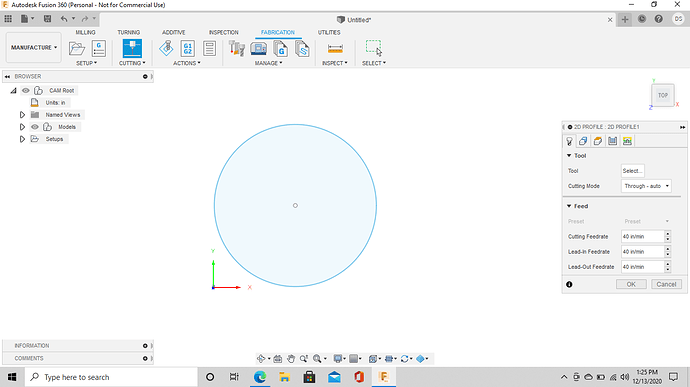Click the Orbit icon in navigation bar
Image resolution: width=690 pixels, height=387 pixels.
261,359
